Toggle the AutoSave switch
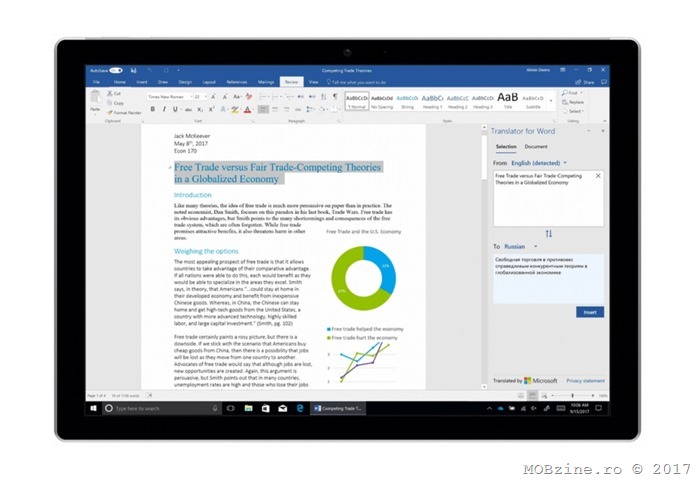The height and width of the screenshot is (480, 696). pos(116,71)
